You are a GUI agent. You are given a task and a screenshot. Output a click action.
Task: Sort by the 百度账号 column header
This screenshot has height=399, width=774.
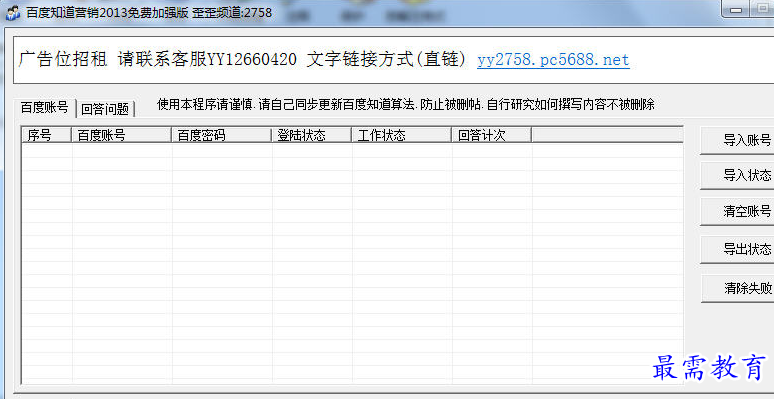(x=121, y=135)
